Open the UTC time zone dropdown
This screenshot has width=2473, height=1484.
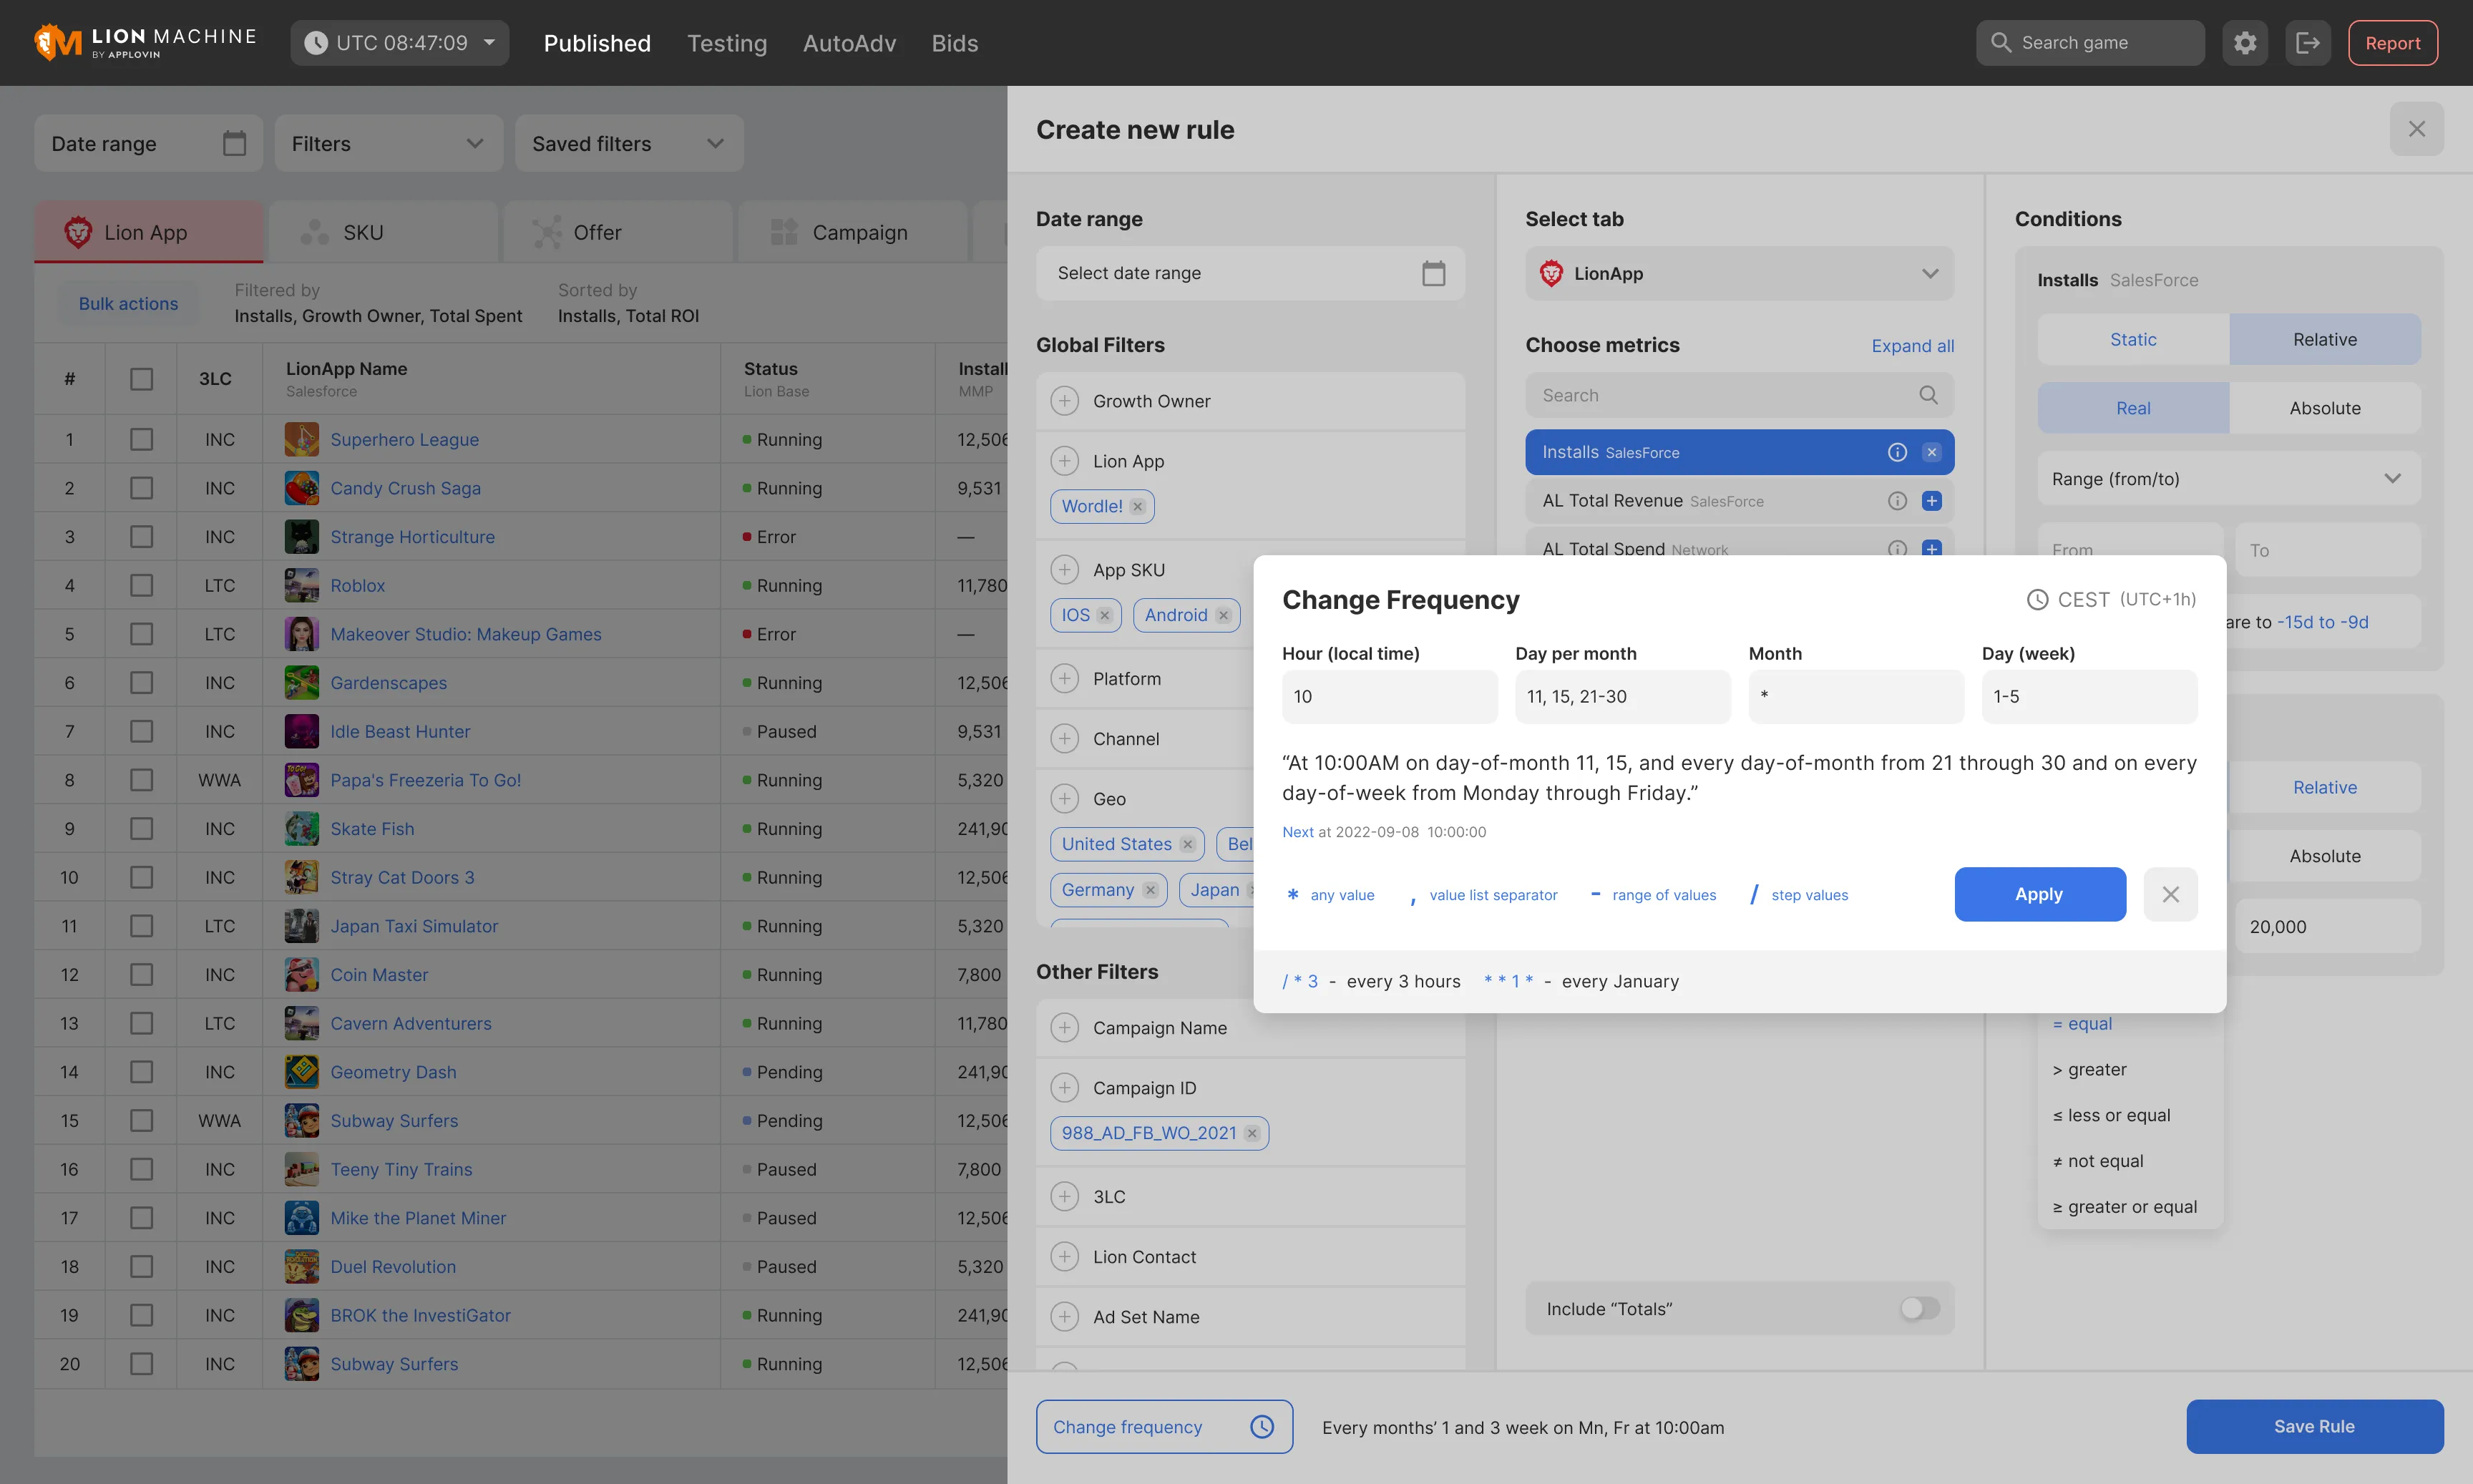400,43
